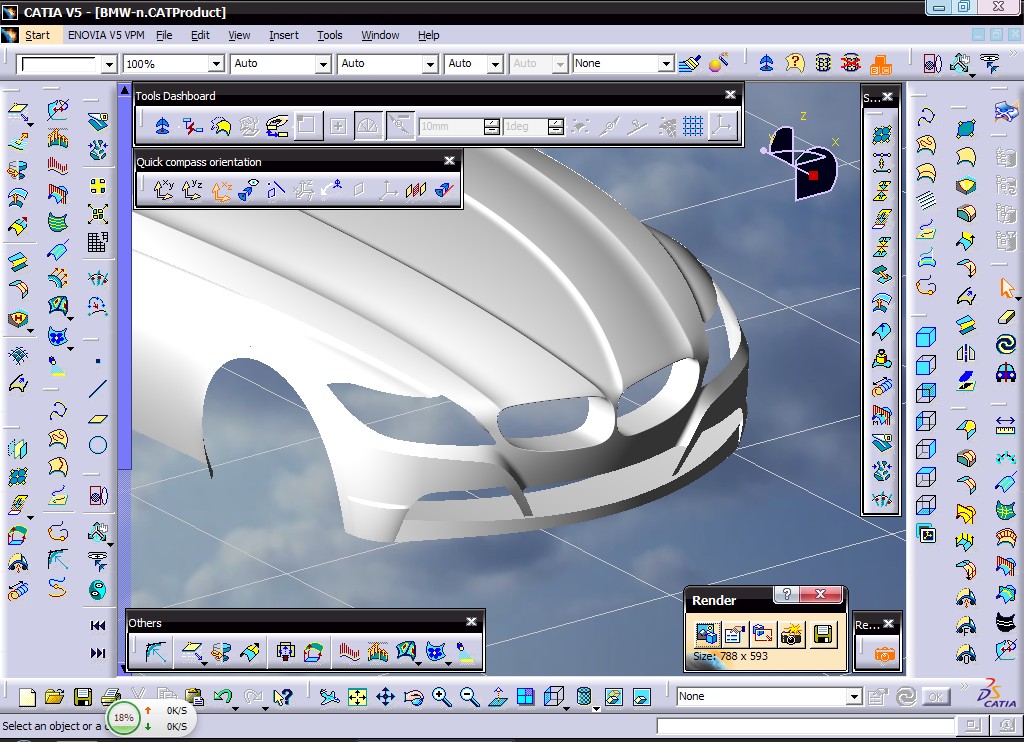1024x742 pixels.
Task: Toggle the attenuation button in Tools Dashboard
Action: click(400, 125)
